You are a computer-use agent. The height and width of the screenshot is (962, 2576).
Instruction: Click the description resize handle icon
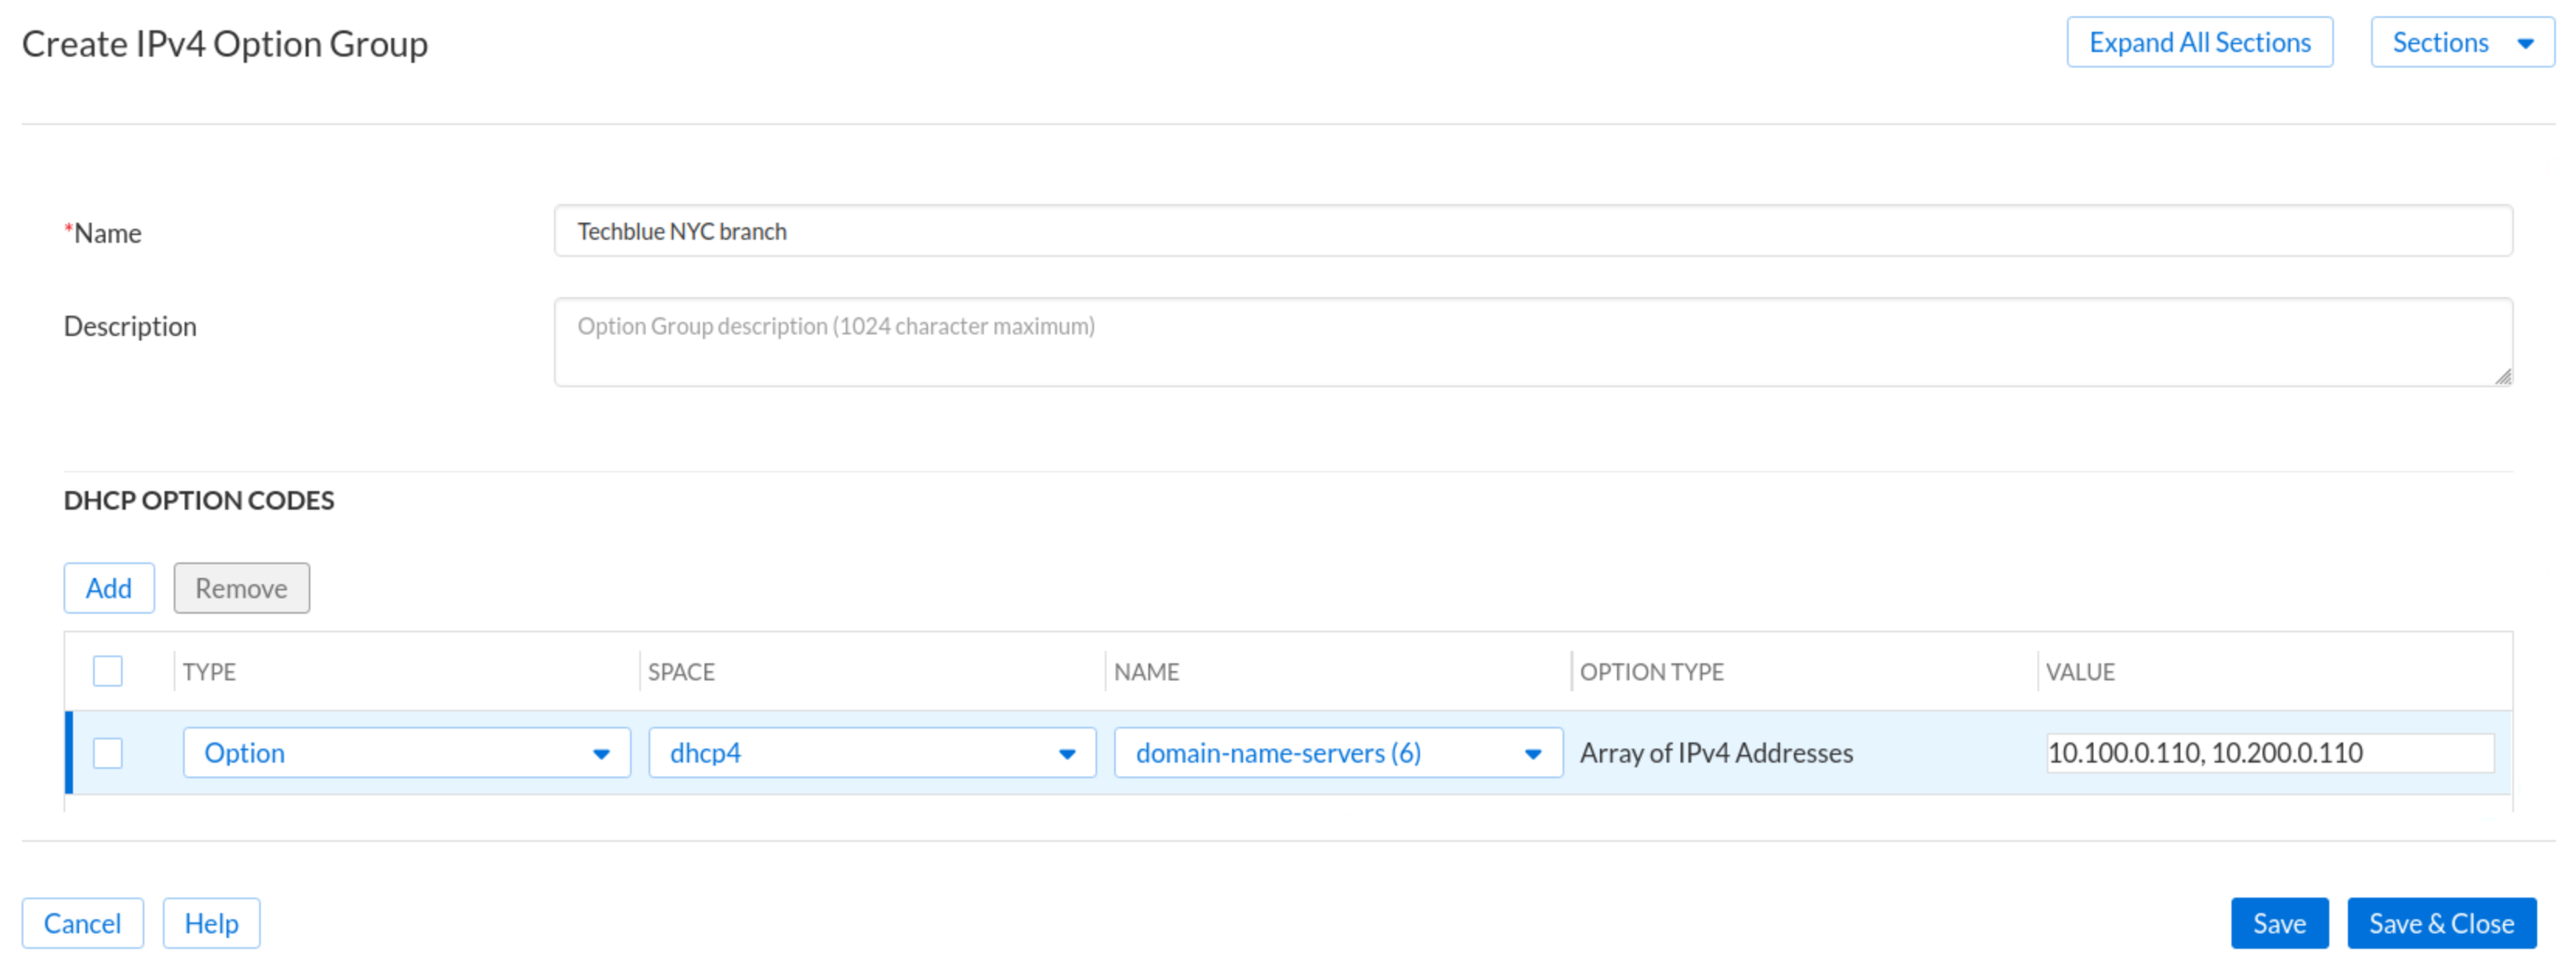click(x=2502, y=376)
